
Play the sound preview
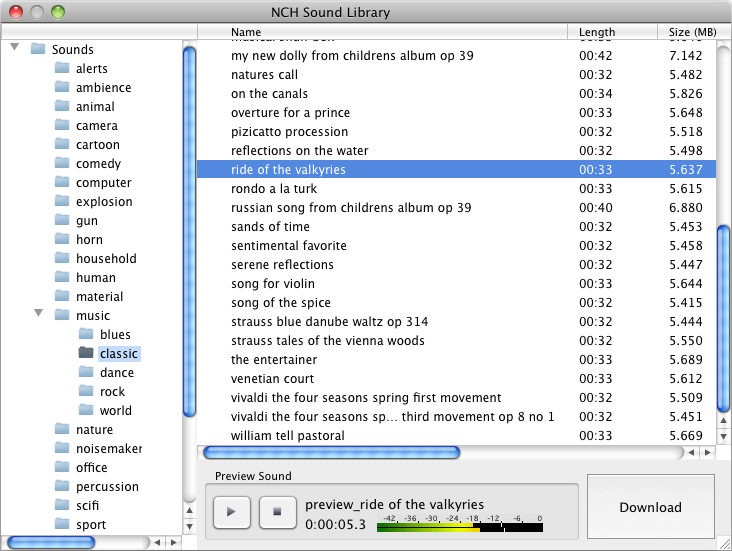coord(231,511)
